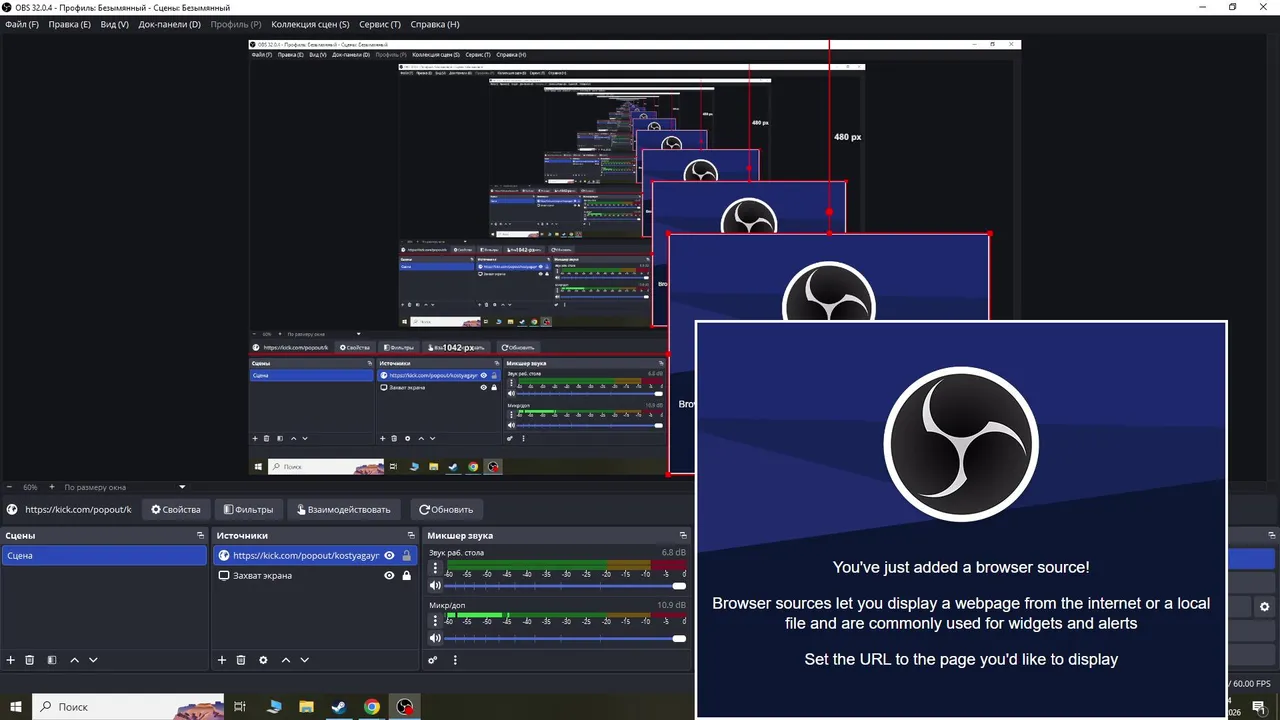Open source properties gear in the Источники toolbar

263,660
